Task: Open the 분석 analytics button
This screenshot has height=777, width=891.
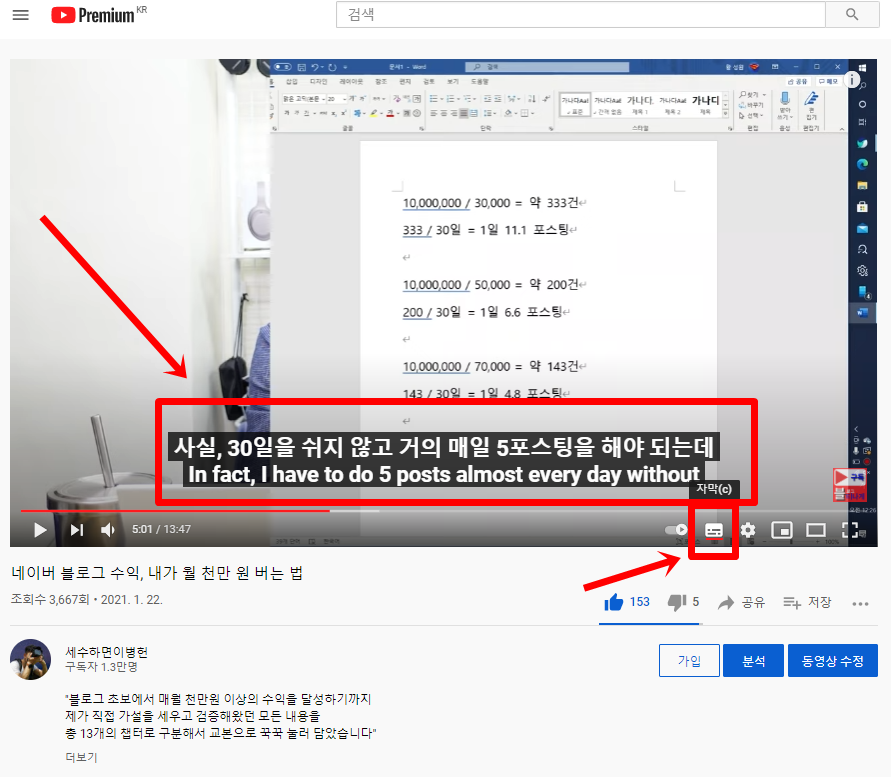Action: (x=753, y=660)
